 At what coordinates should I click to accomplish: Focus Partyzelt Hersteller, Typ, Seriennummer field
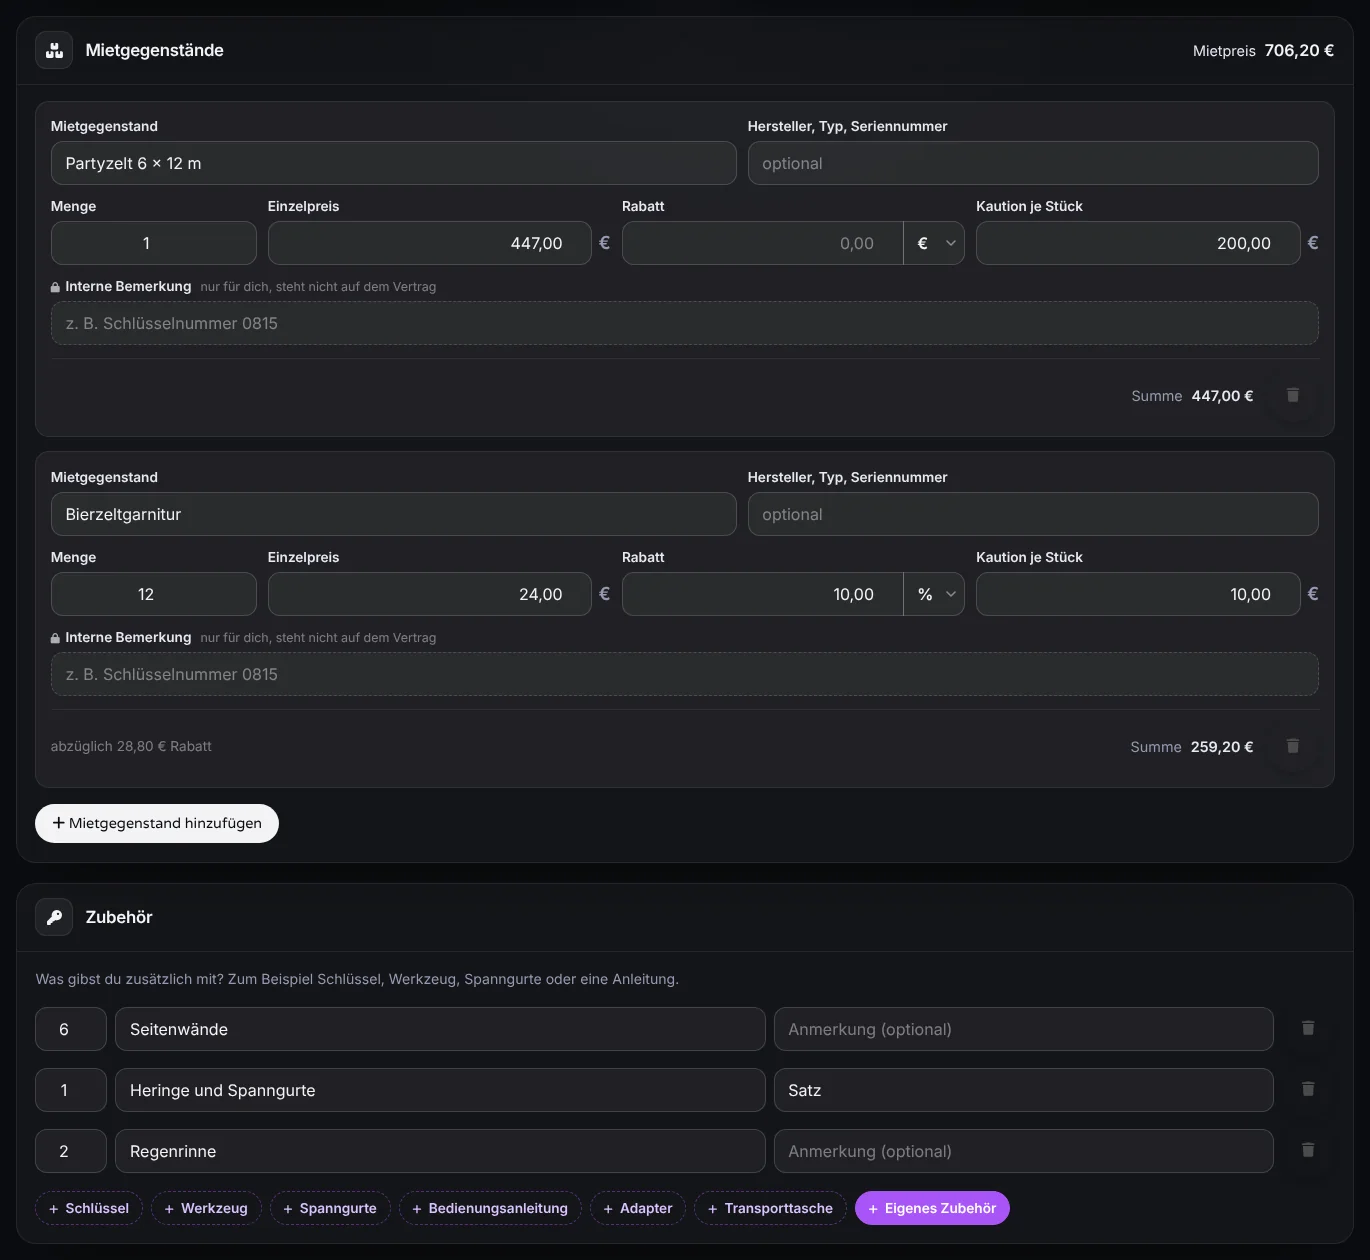click(x=1033, y=163)
